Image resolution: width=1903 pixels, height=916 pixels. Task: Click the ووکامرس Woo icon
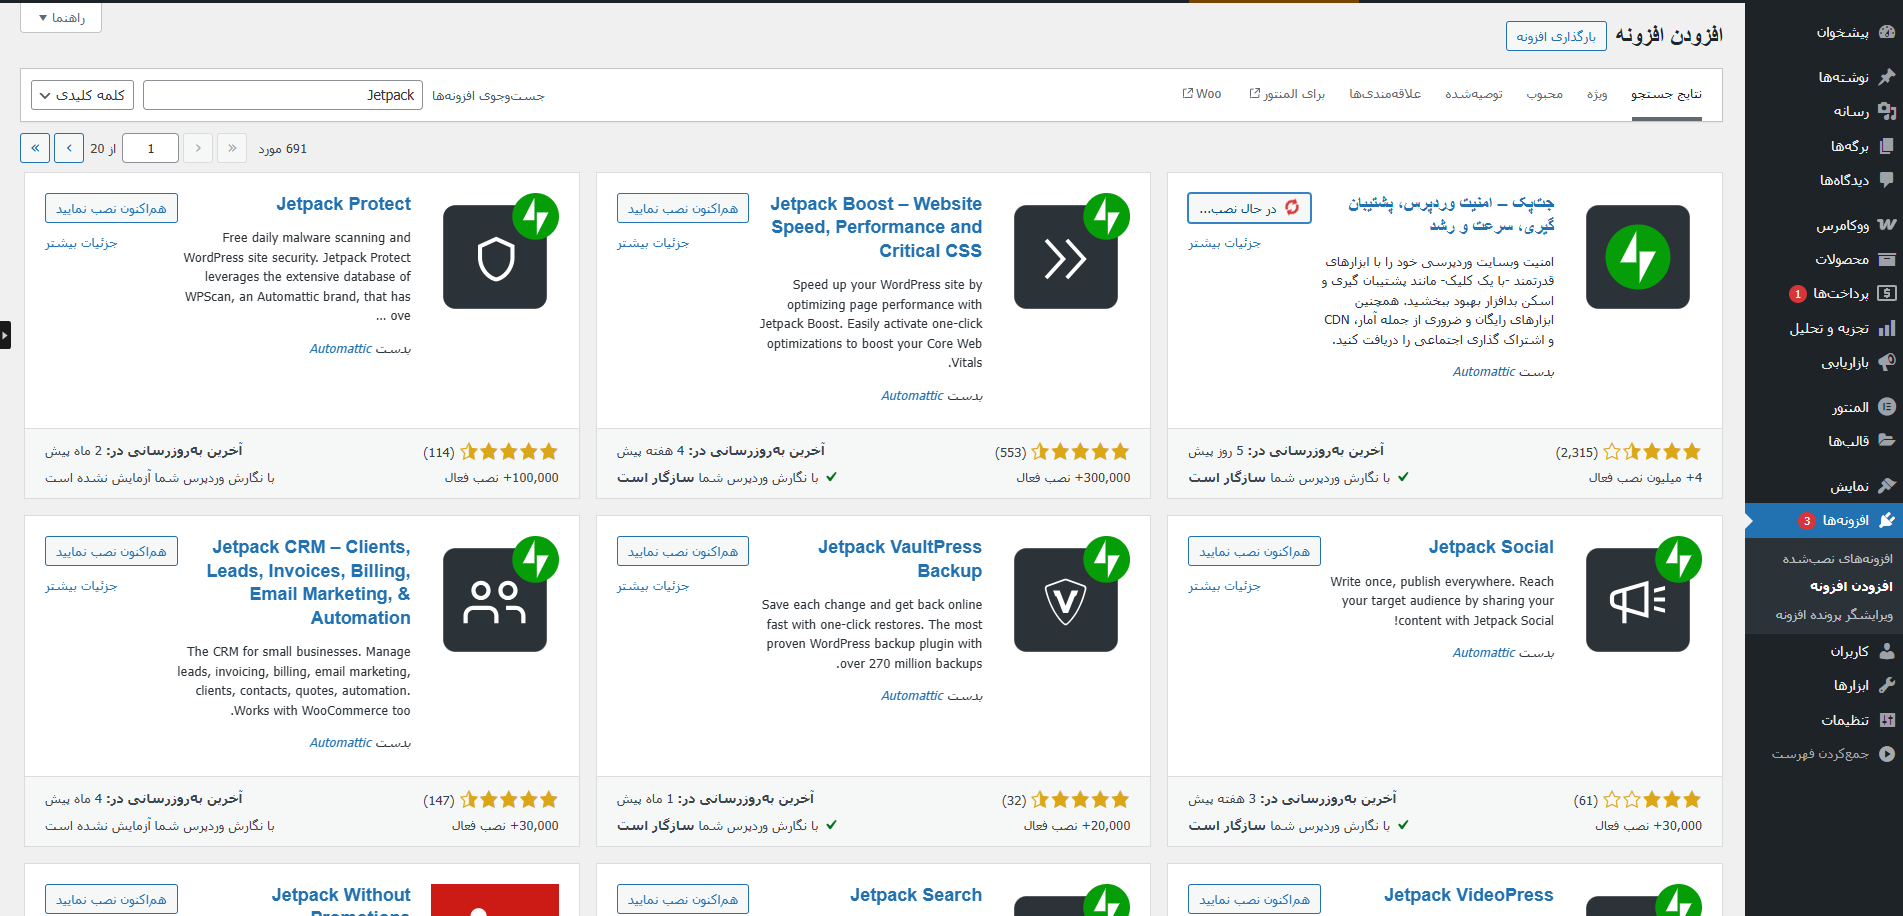[x=1886, y=225]
